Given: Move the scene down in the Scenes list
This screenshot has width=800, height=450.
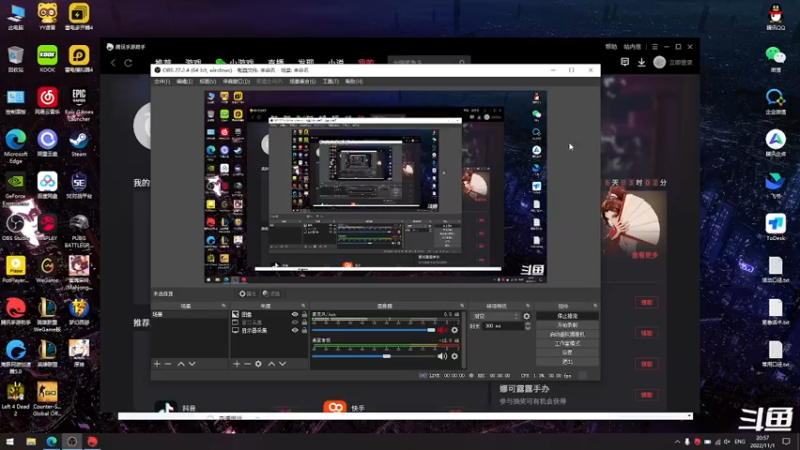Looking at the screenshot, I should pyautogui.click(x=192, y=364).
